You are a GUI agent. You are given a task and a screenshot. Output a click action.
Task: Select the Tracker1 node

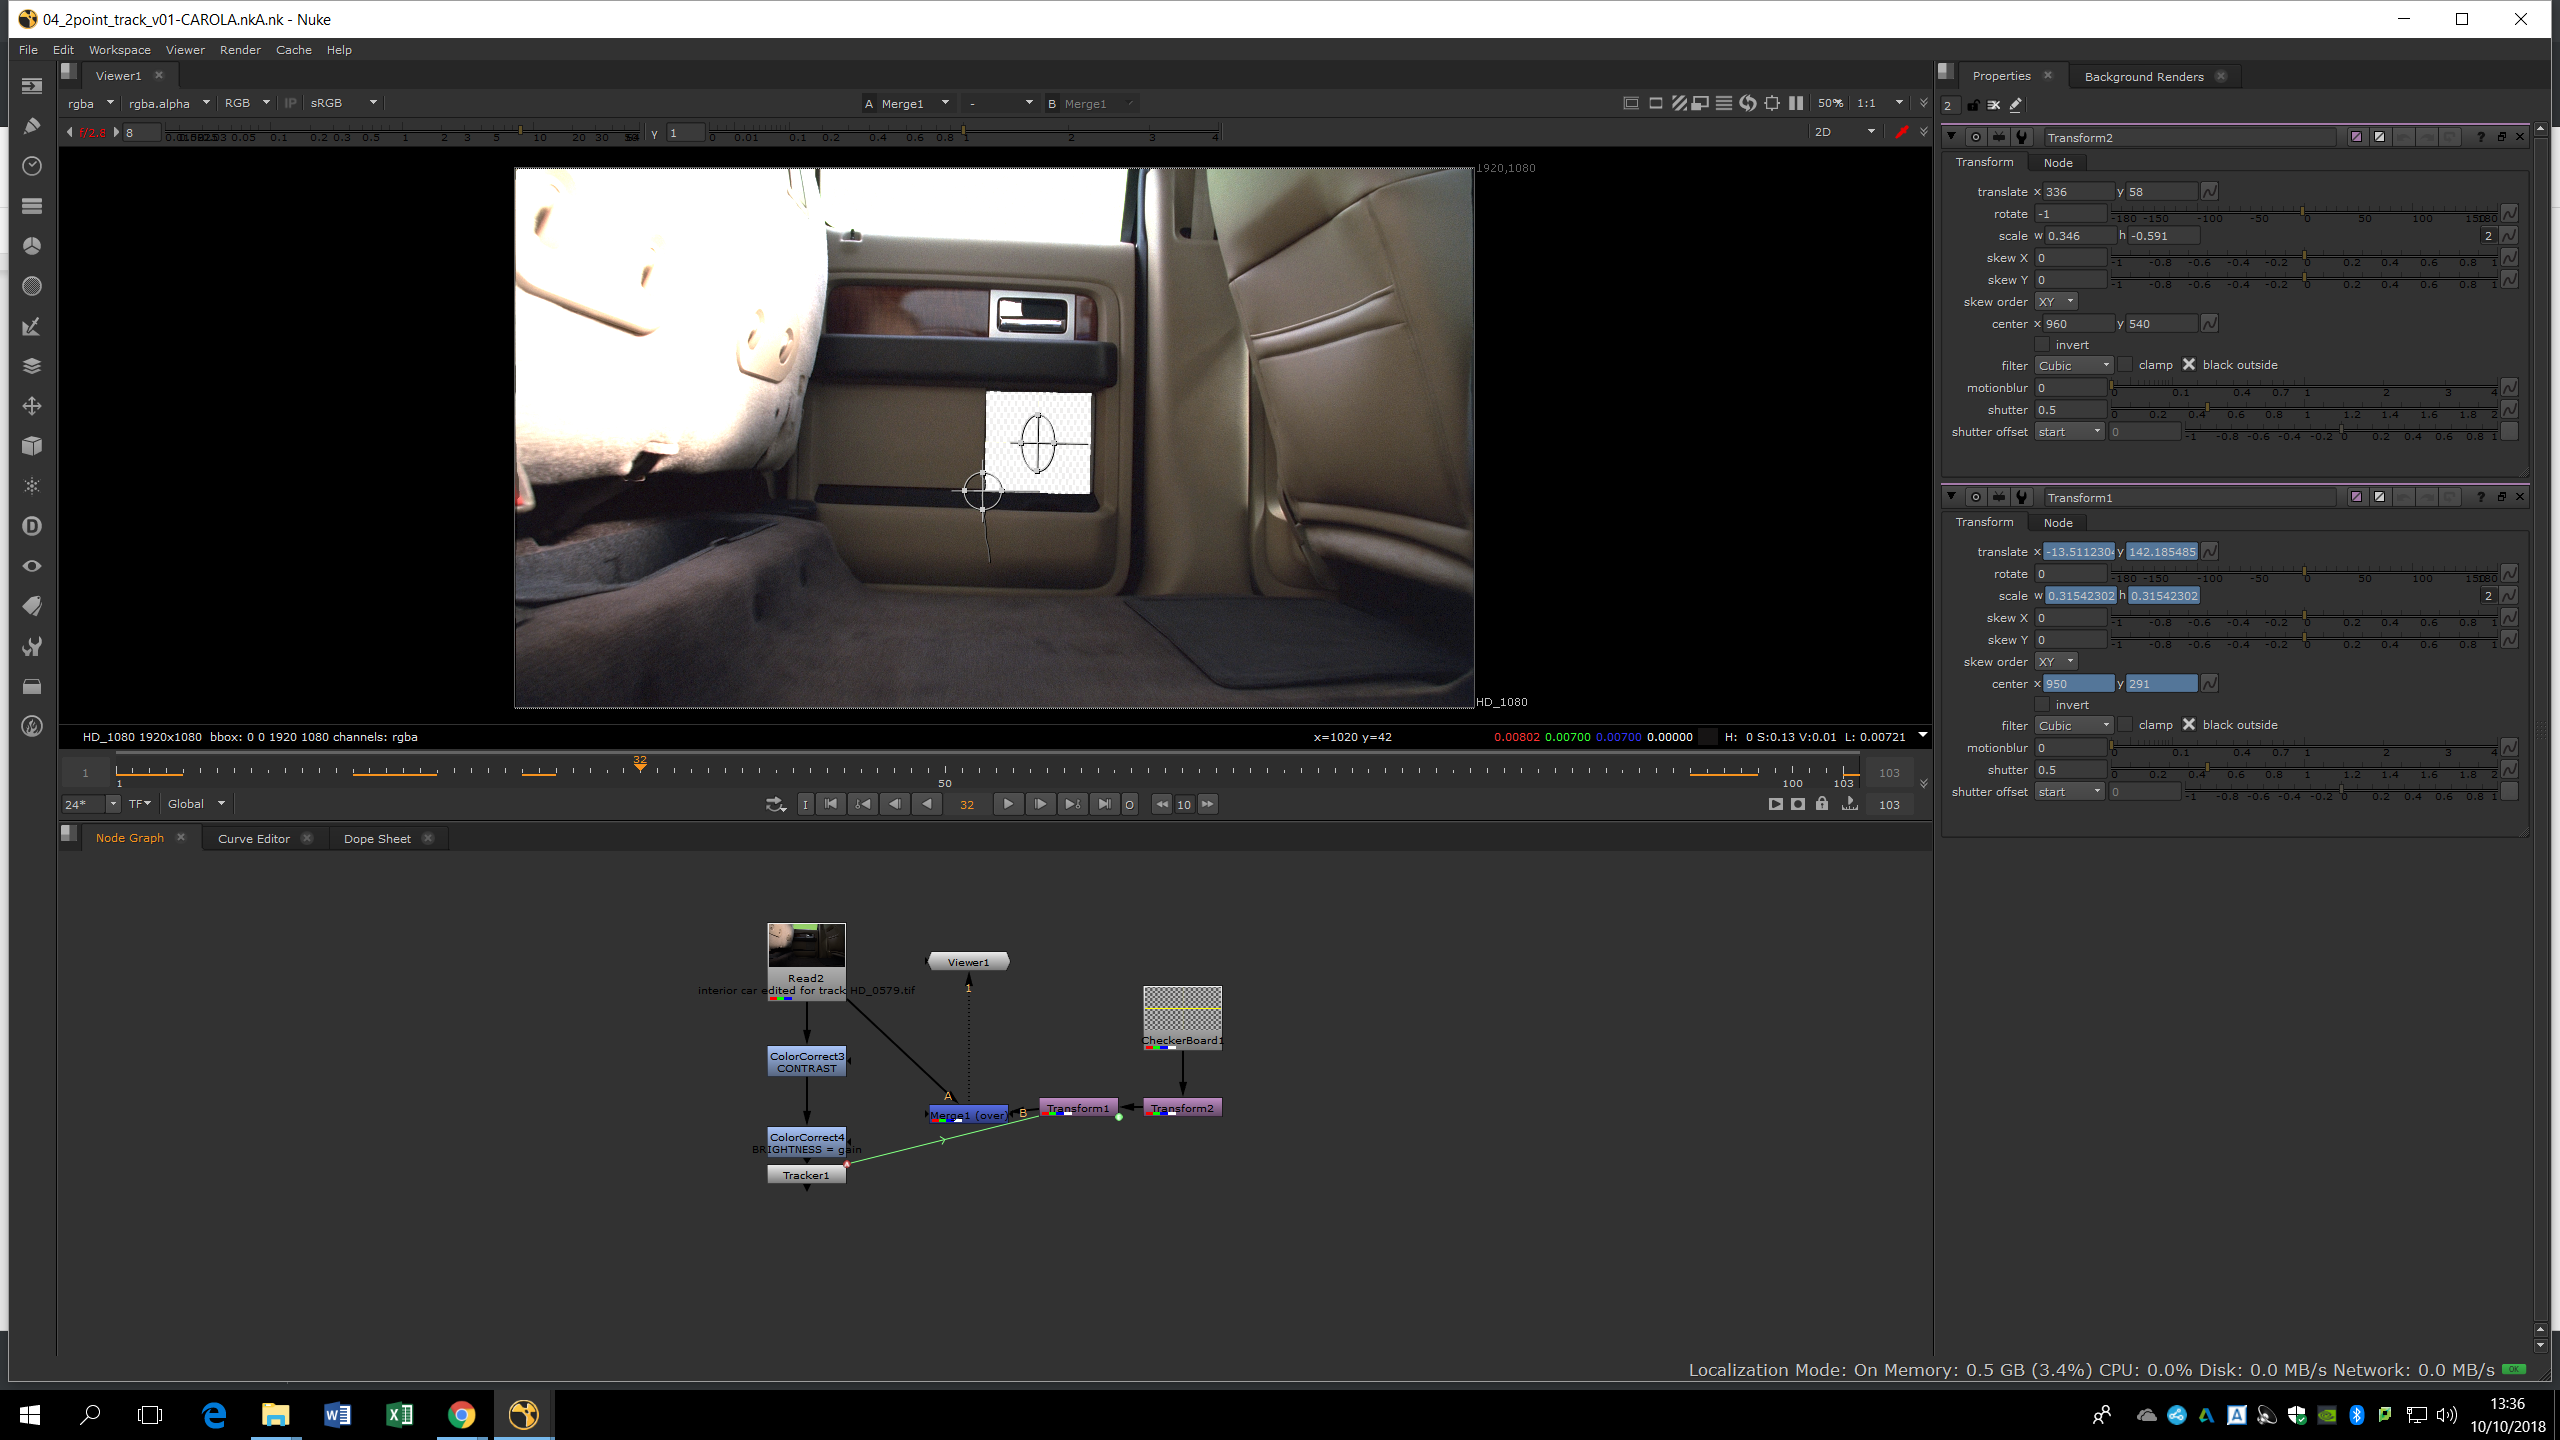pos(806,1176)
